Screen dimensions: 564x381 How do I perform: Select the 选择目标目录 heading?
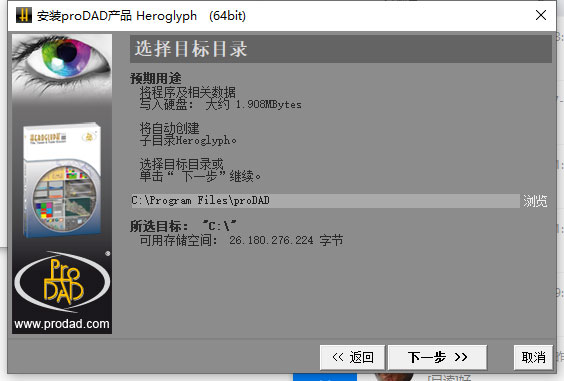tap(191, 49)
